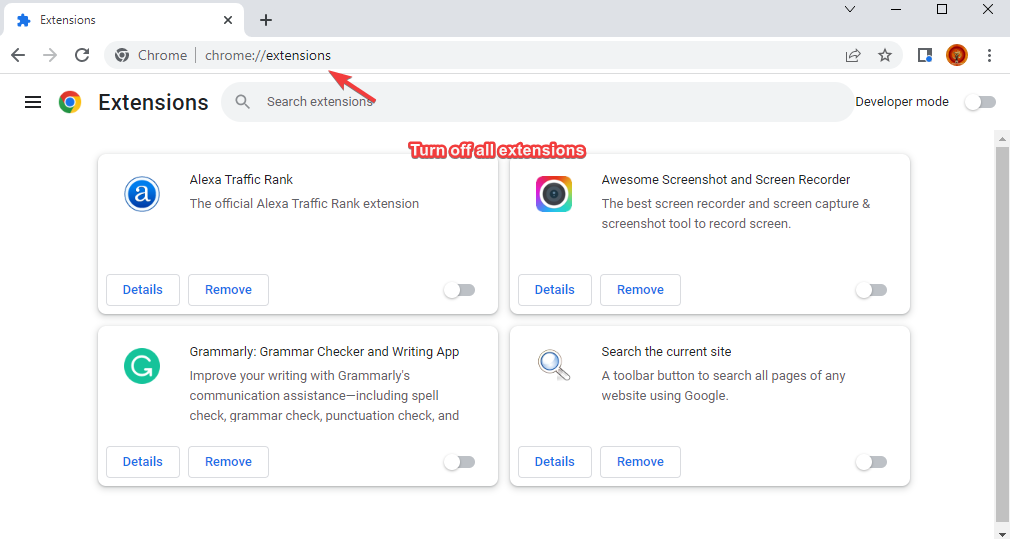Screen dimensions: 1010x539
Task: Click the Chrome site info icon in address bar
Action: [x=122, y=55]
